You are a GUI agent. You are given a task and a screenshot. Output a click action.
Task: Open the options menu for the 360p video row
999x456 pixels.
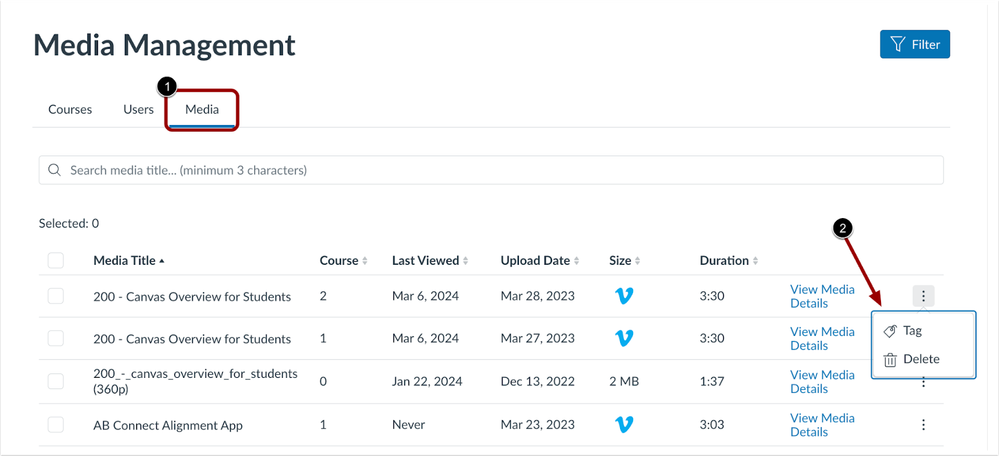(x=923, y=383)
